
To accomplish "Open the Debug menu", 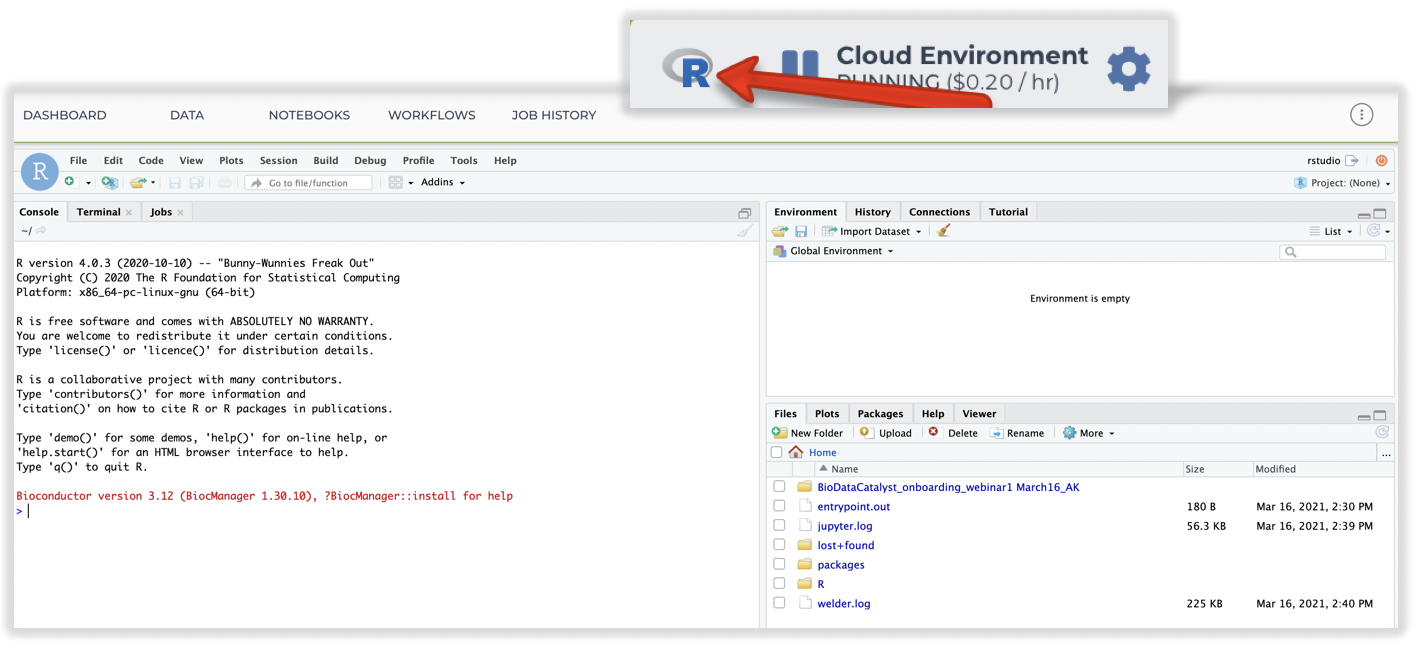I will click(x=370, y=160).
